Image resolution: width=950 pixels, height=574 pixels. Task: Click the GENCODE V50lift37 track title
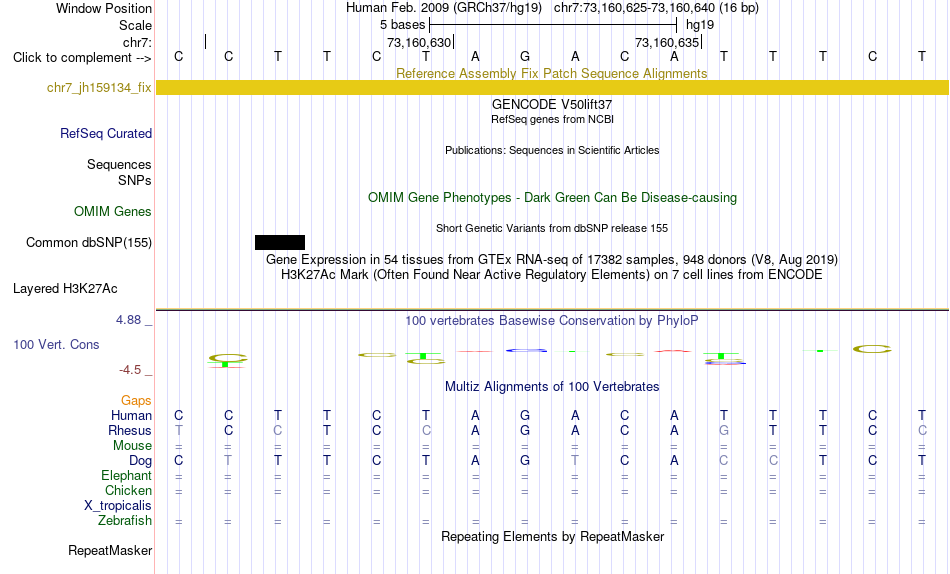(x=552, y=104)
